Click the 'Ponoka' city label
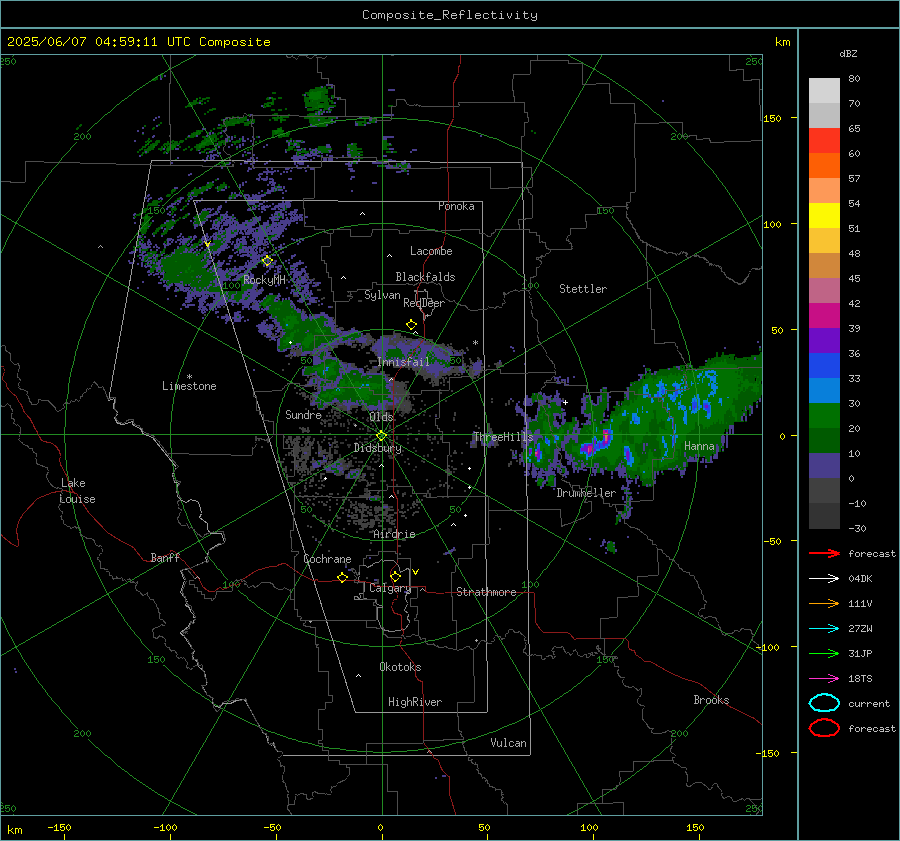 click(456, 206)
